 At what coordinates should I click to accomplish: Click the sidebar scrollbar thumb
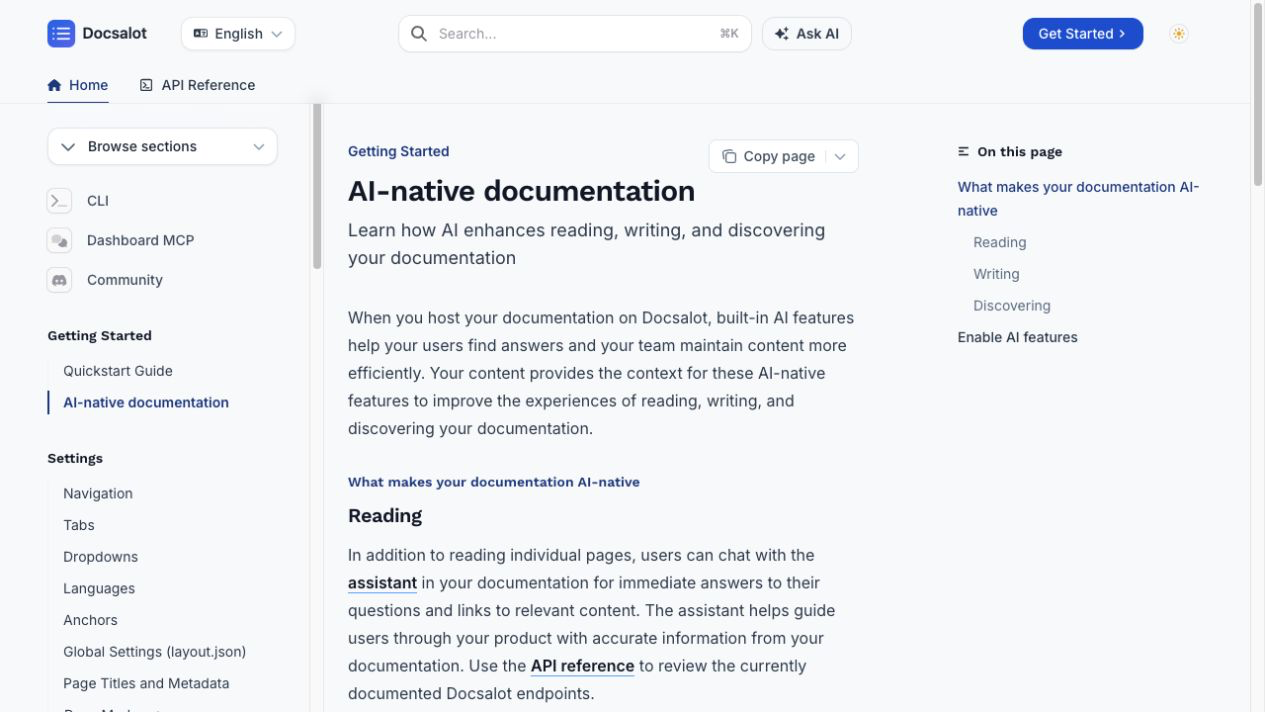pos(317,187)
